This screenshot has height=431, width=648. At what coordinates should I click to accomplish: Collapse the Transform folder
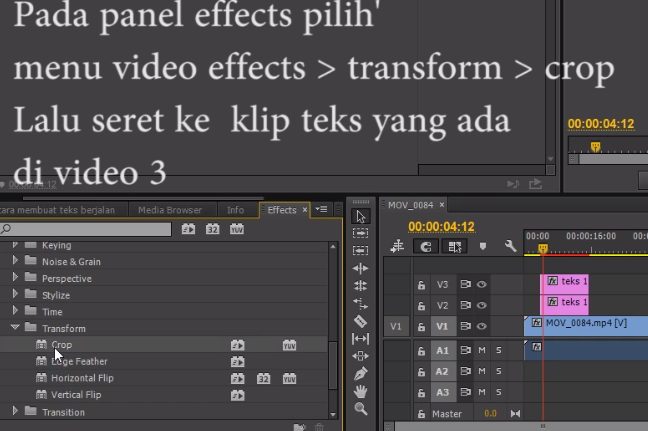(x=15, y=327)
